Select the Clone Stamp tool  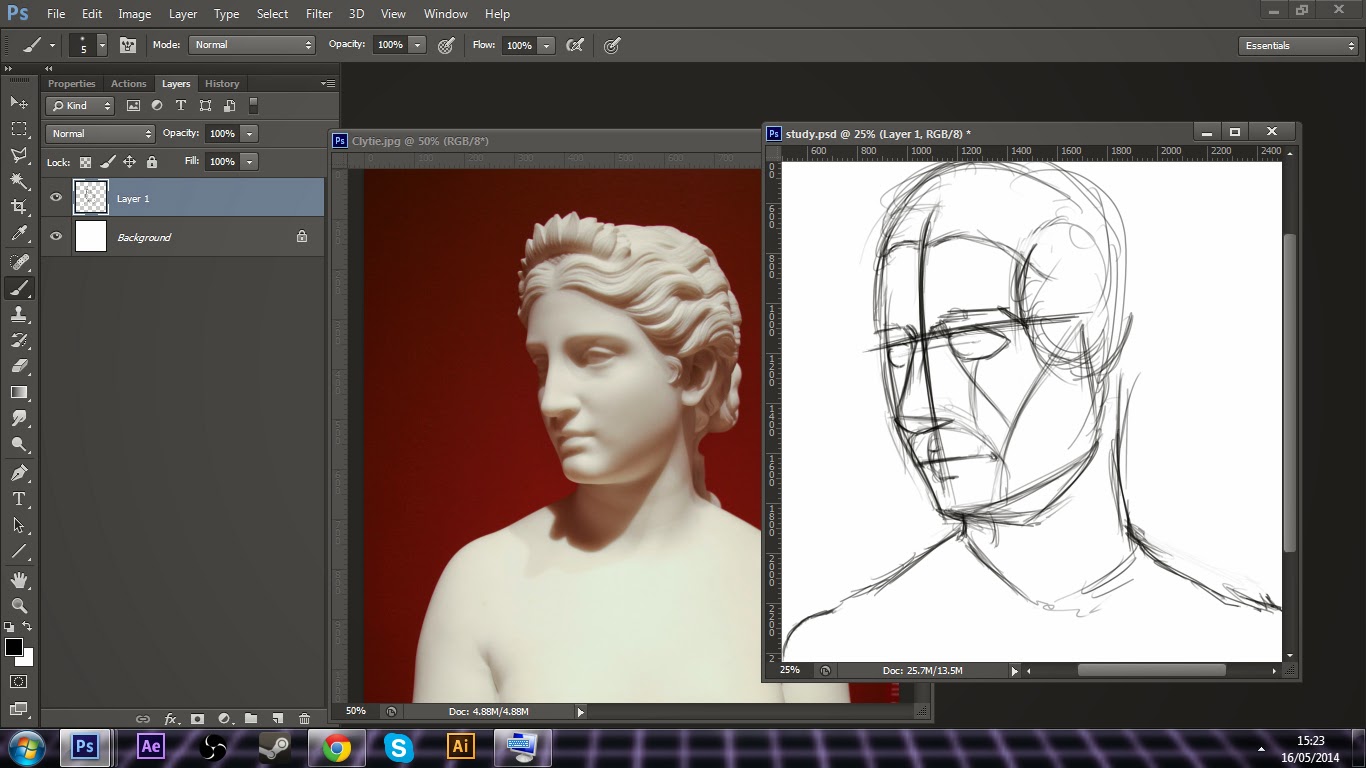point(19,314)
